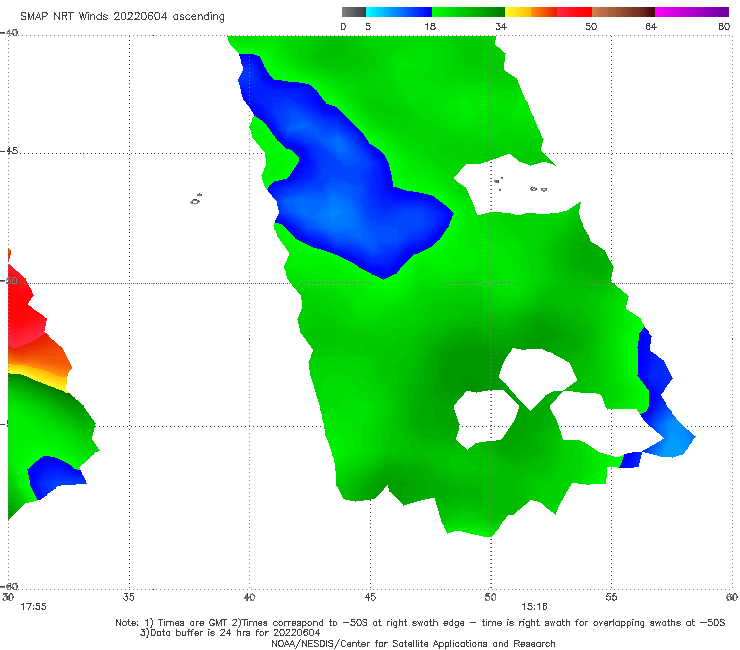Click the cyan-to-blue 5–18 color bar segment
The image size is (740, 650).
coord(399,12)
